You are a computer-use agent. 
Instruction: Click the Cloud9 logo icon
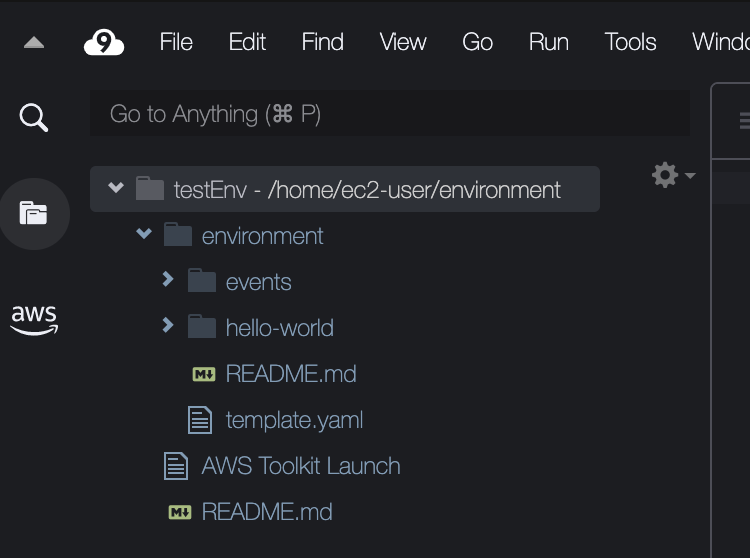[103, 42]
